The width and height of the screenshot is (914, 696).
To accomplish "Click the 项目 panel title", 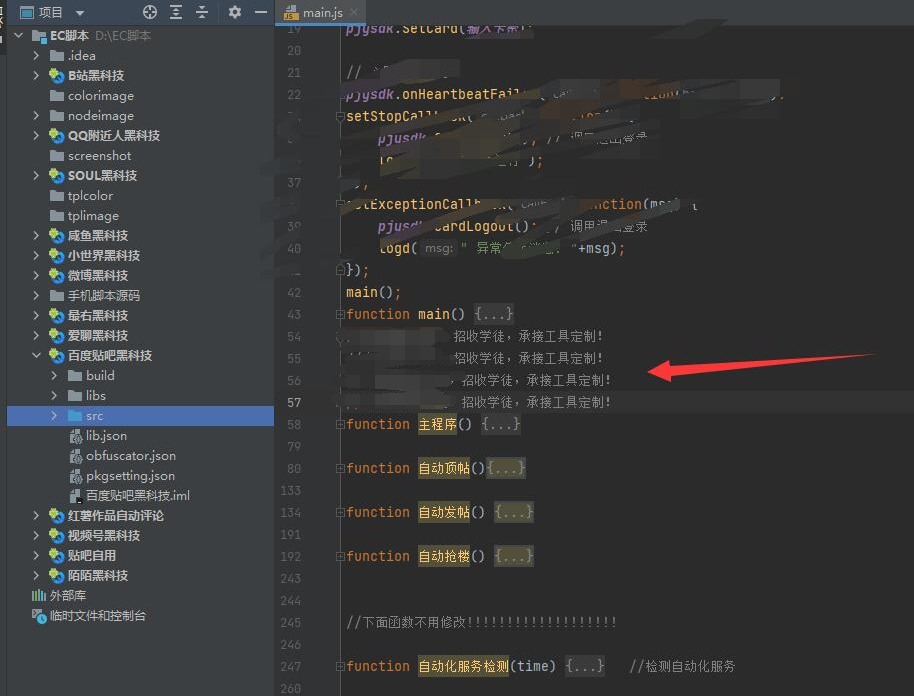I will click(x=50, y=12).
